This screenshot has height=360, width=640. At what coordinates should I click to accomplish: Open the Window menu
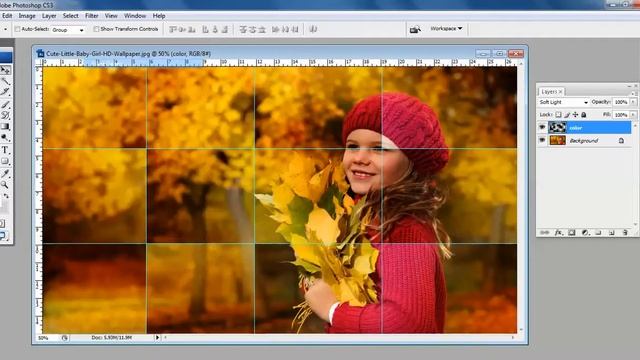point(135,16)
